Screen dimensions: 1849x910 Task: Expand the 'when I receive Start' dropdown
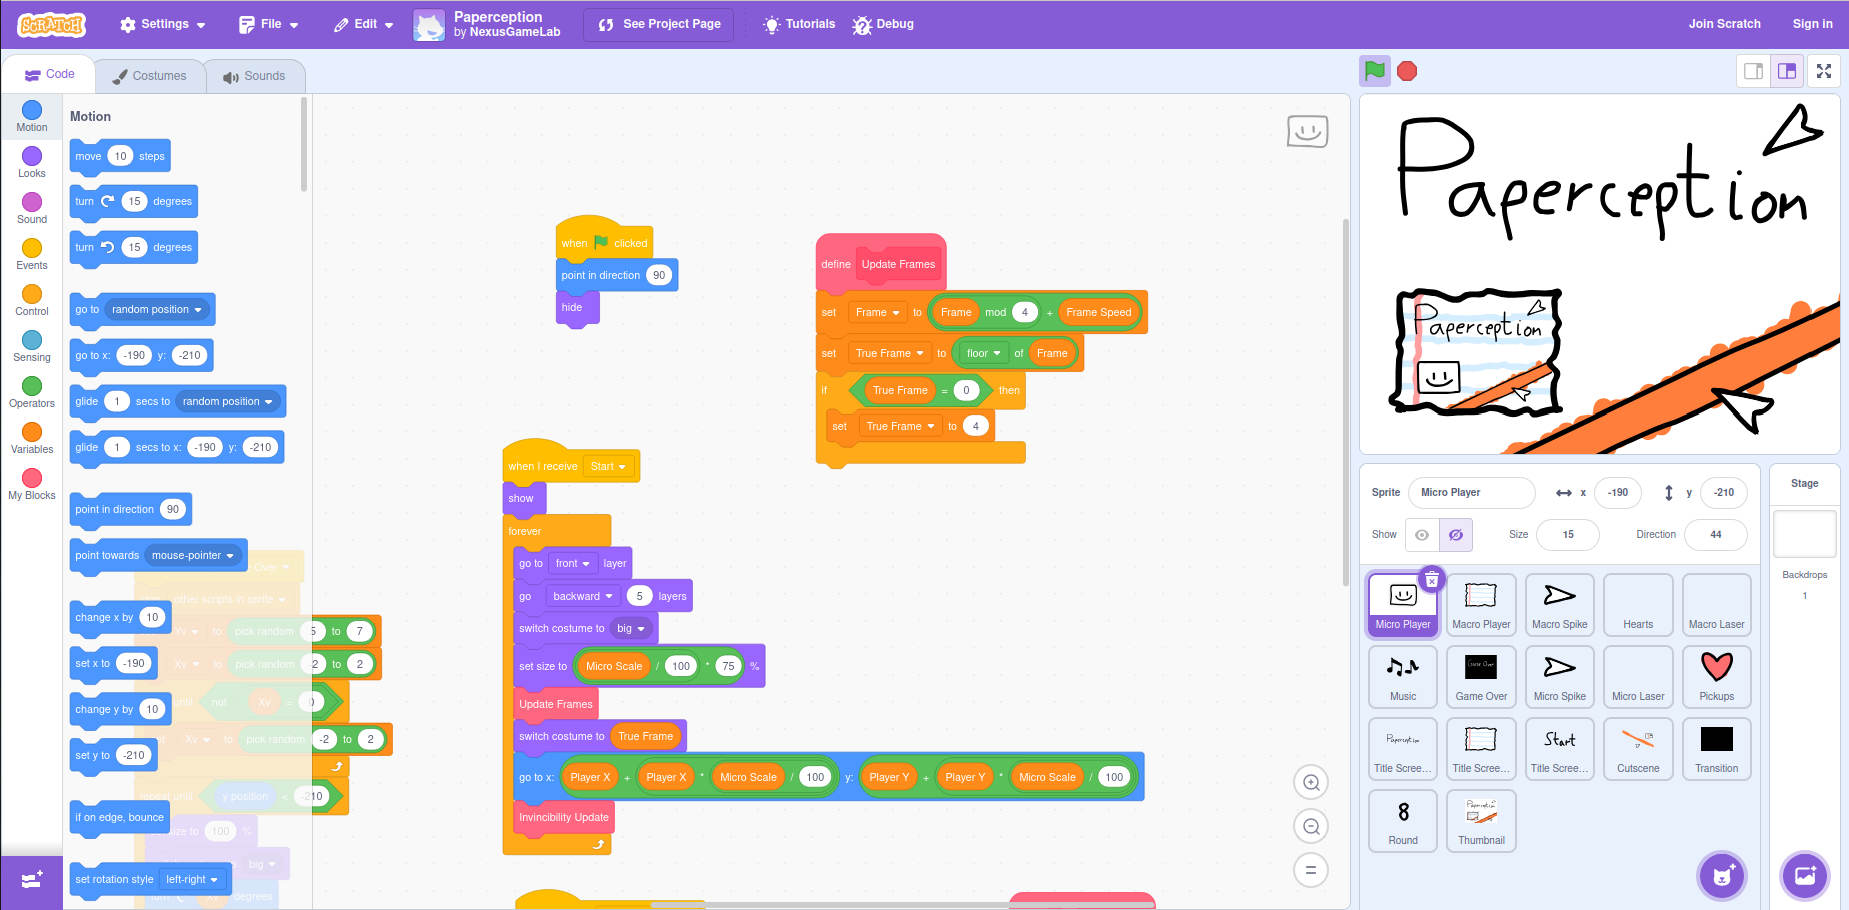(x=608, y=467)
